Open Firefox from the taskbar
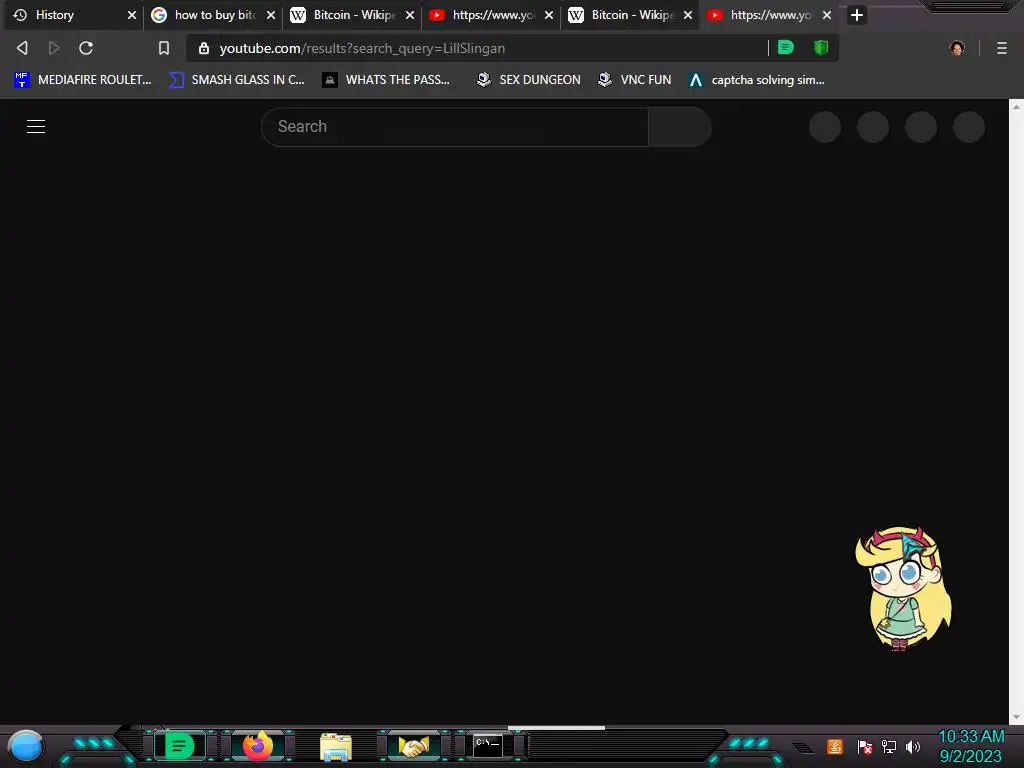The height and width of the screenshot is (768, 1024). [x=258, y=746]
